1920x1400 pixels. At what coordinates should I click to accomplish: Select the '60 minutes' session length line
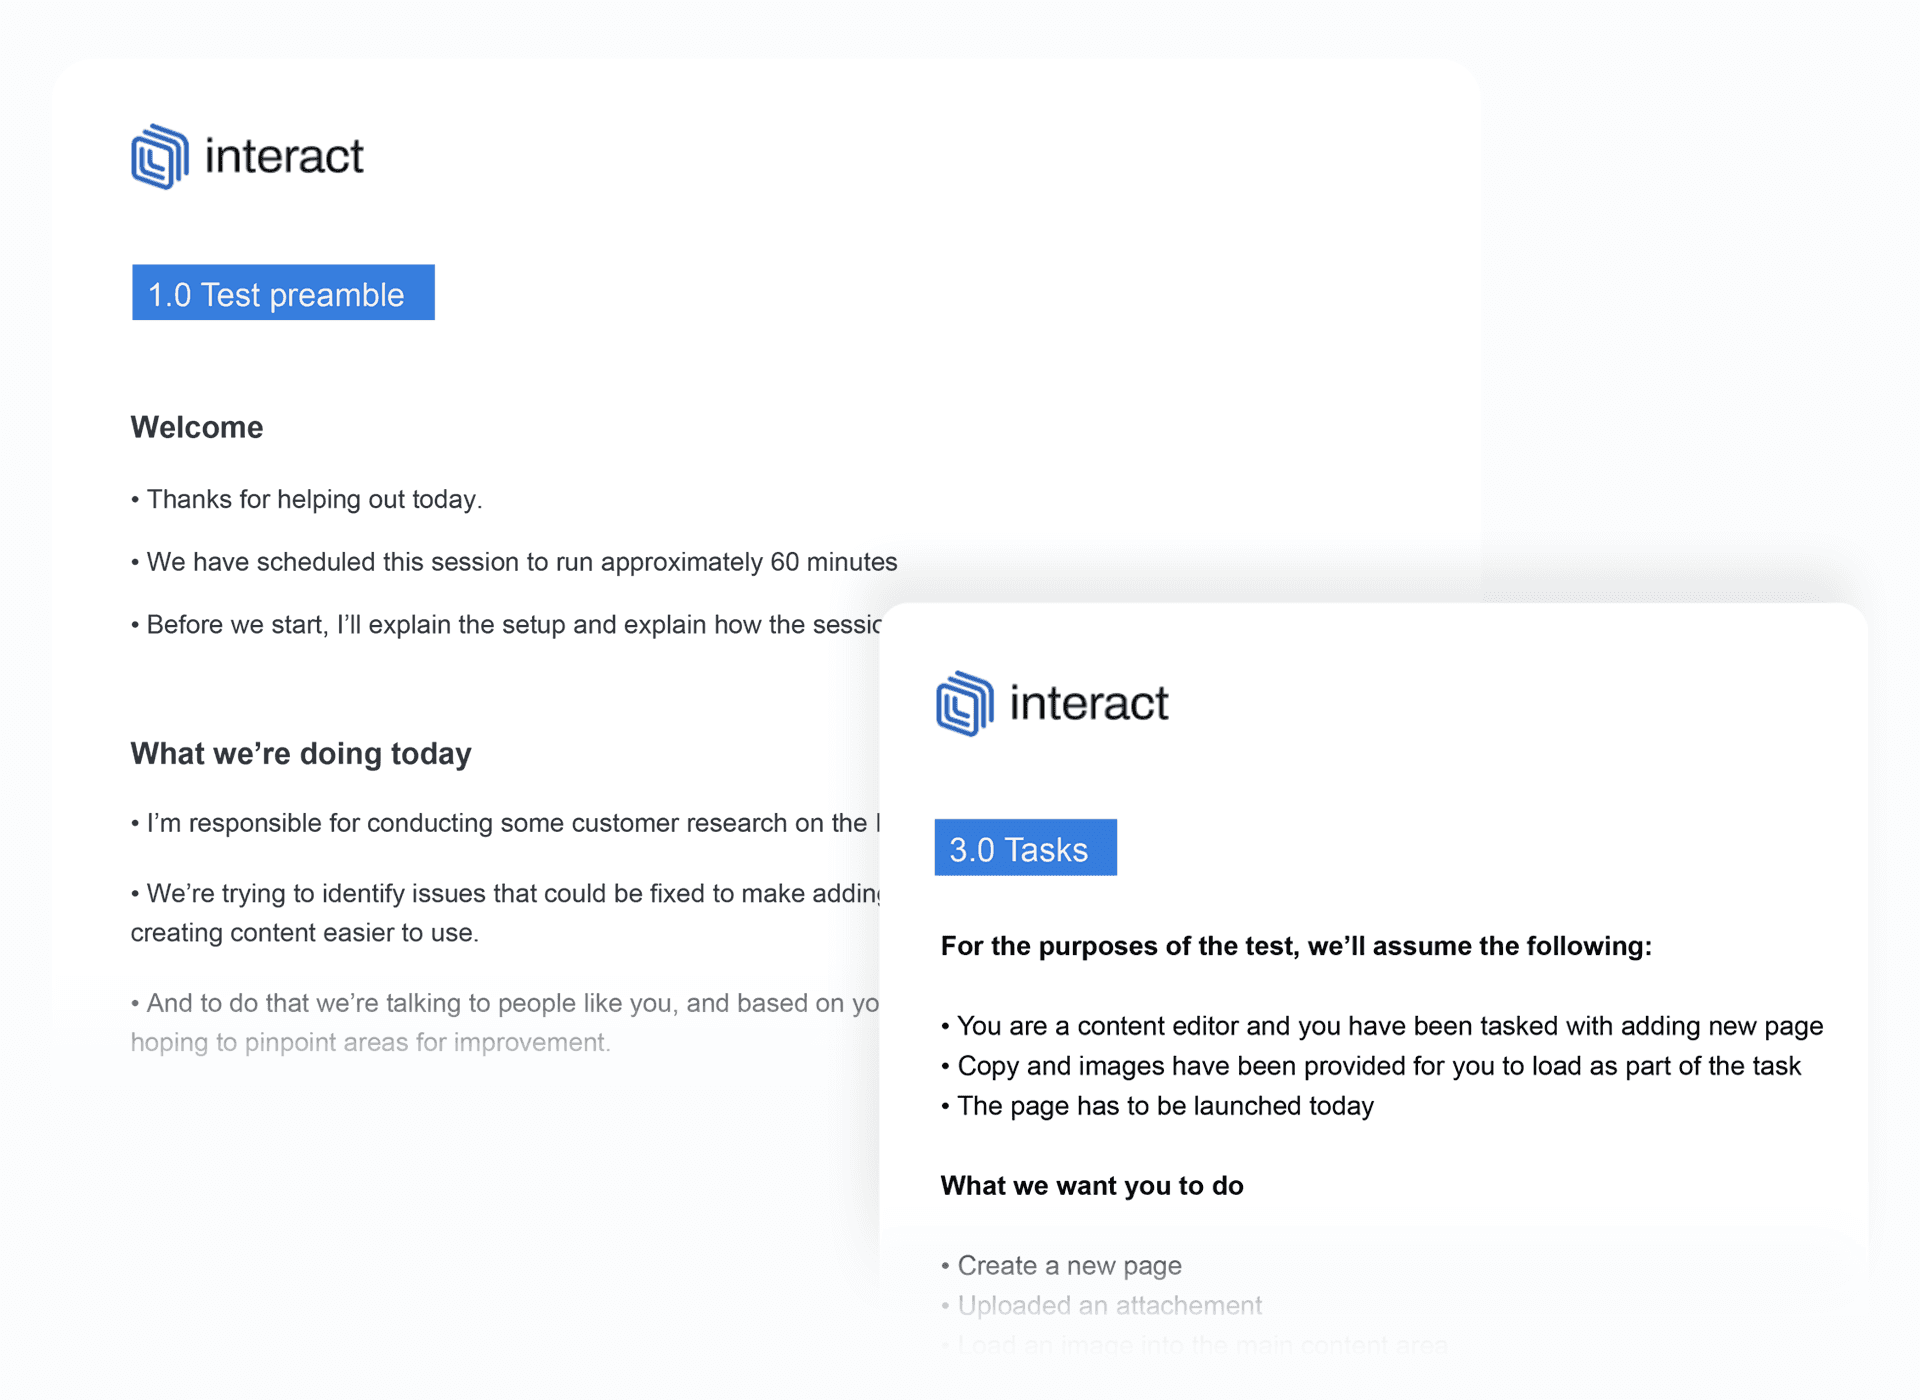coord(514,562)
